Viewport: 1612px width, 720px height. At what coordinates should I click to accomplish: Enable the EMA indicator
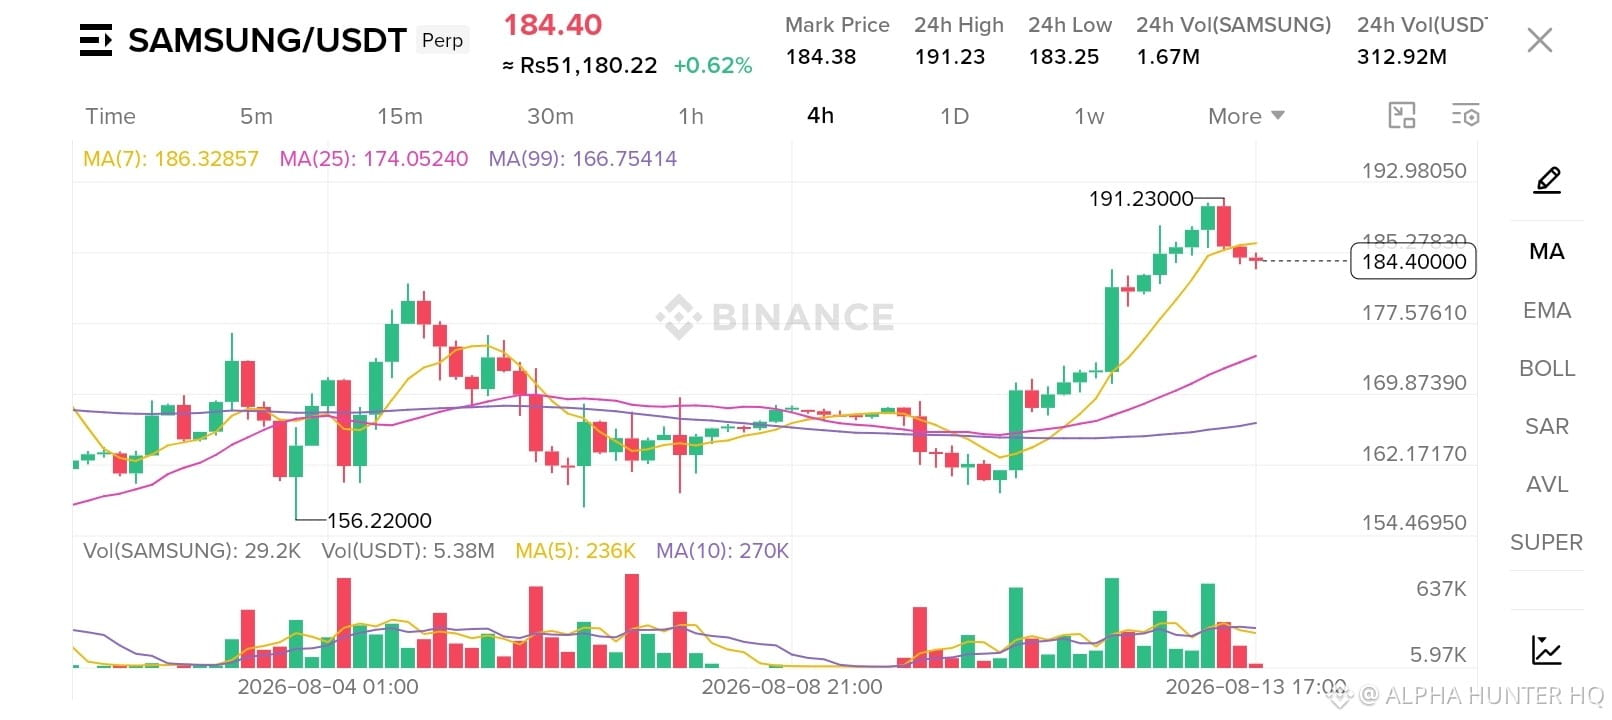tap(1547, 310)
